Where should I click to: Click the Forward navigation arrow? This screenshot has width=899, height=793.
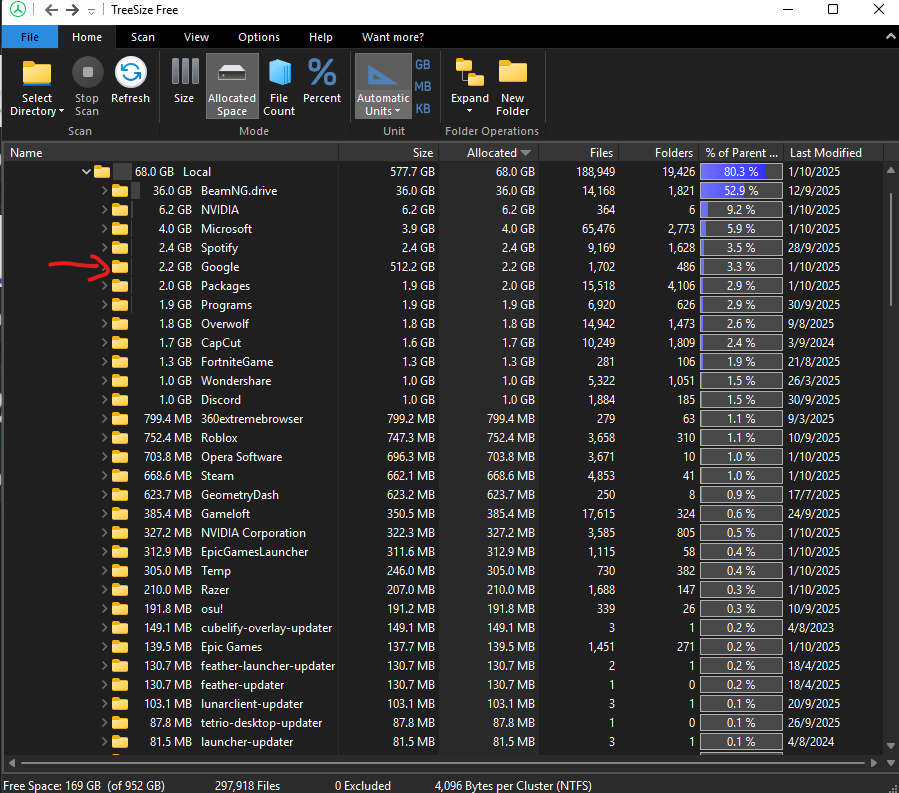tap(72, 10)
